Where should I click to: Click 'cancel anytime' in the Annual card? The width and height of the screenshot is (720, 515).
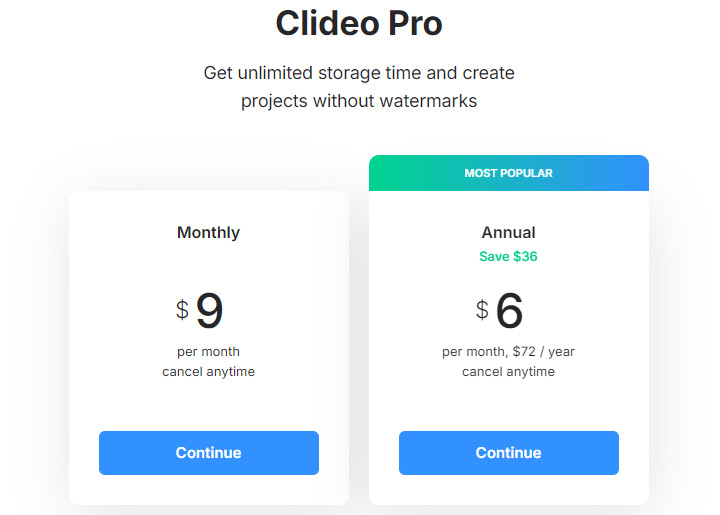click(508, 371)
